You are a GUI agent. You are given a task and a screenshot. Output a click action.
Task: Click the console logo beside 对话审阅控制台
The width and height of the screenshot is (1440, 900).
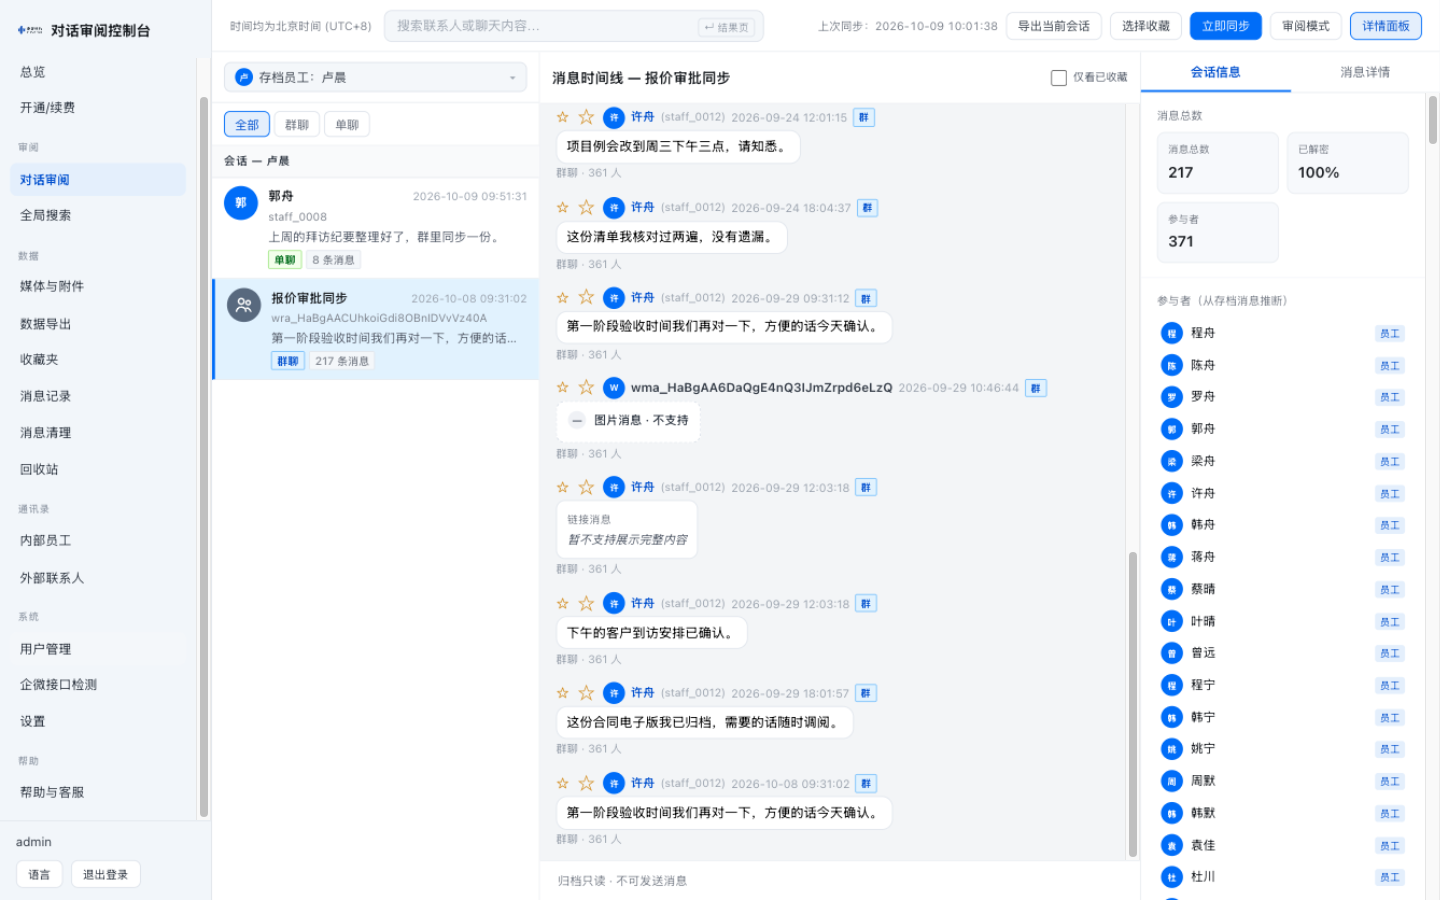click(x=30, y=30)
